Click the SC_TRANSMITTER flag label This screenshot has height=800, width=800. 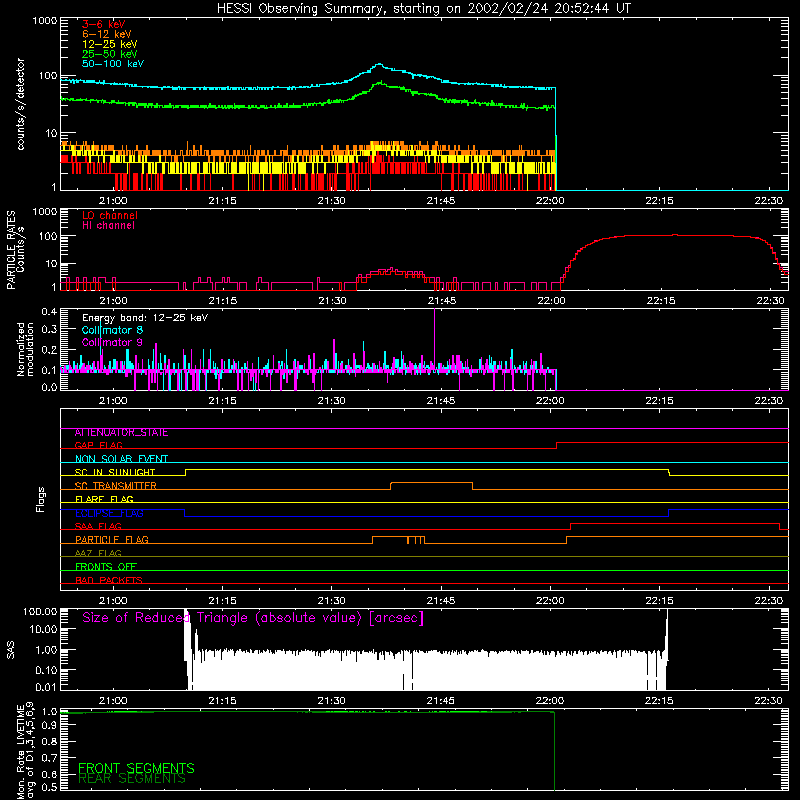tap(116, 485)
